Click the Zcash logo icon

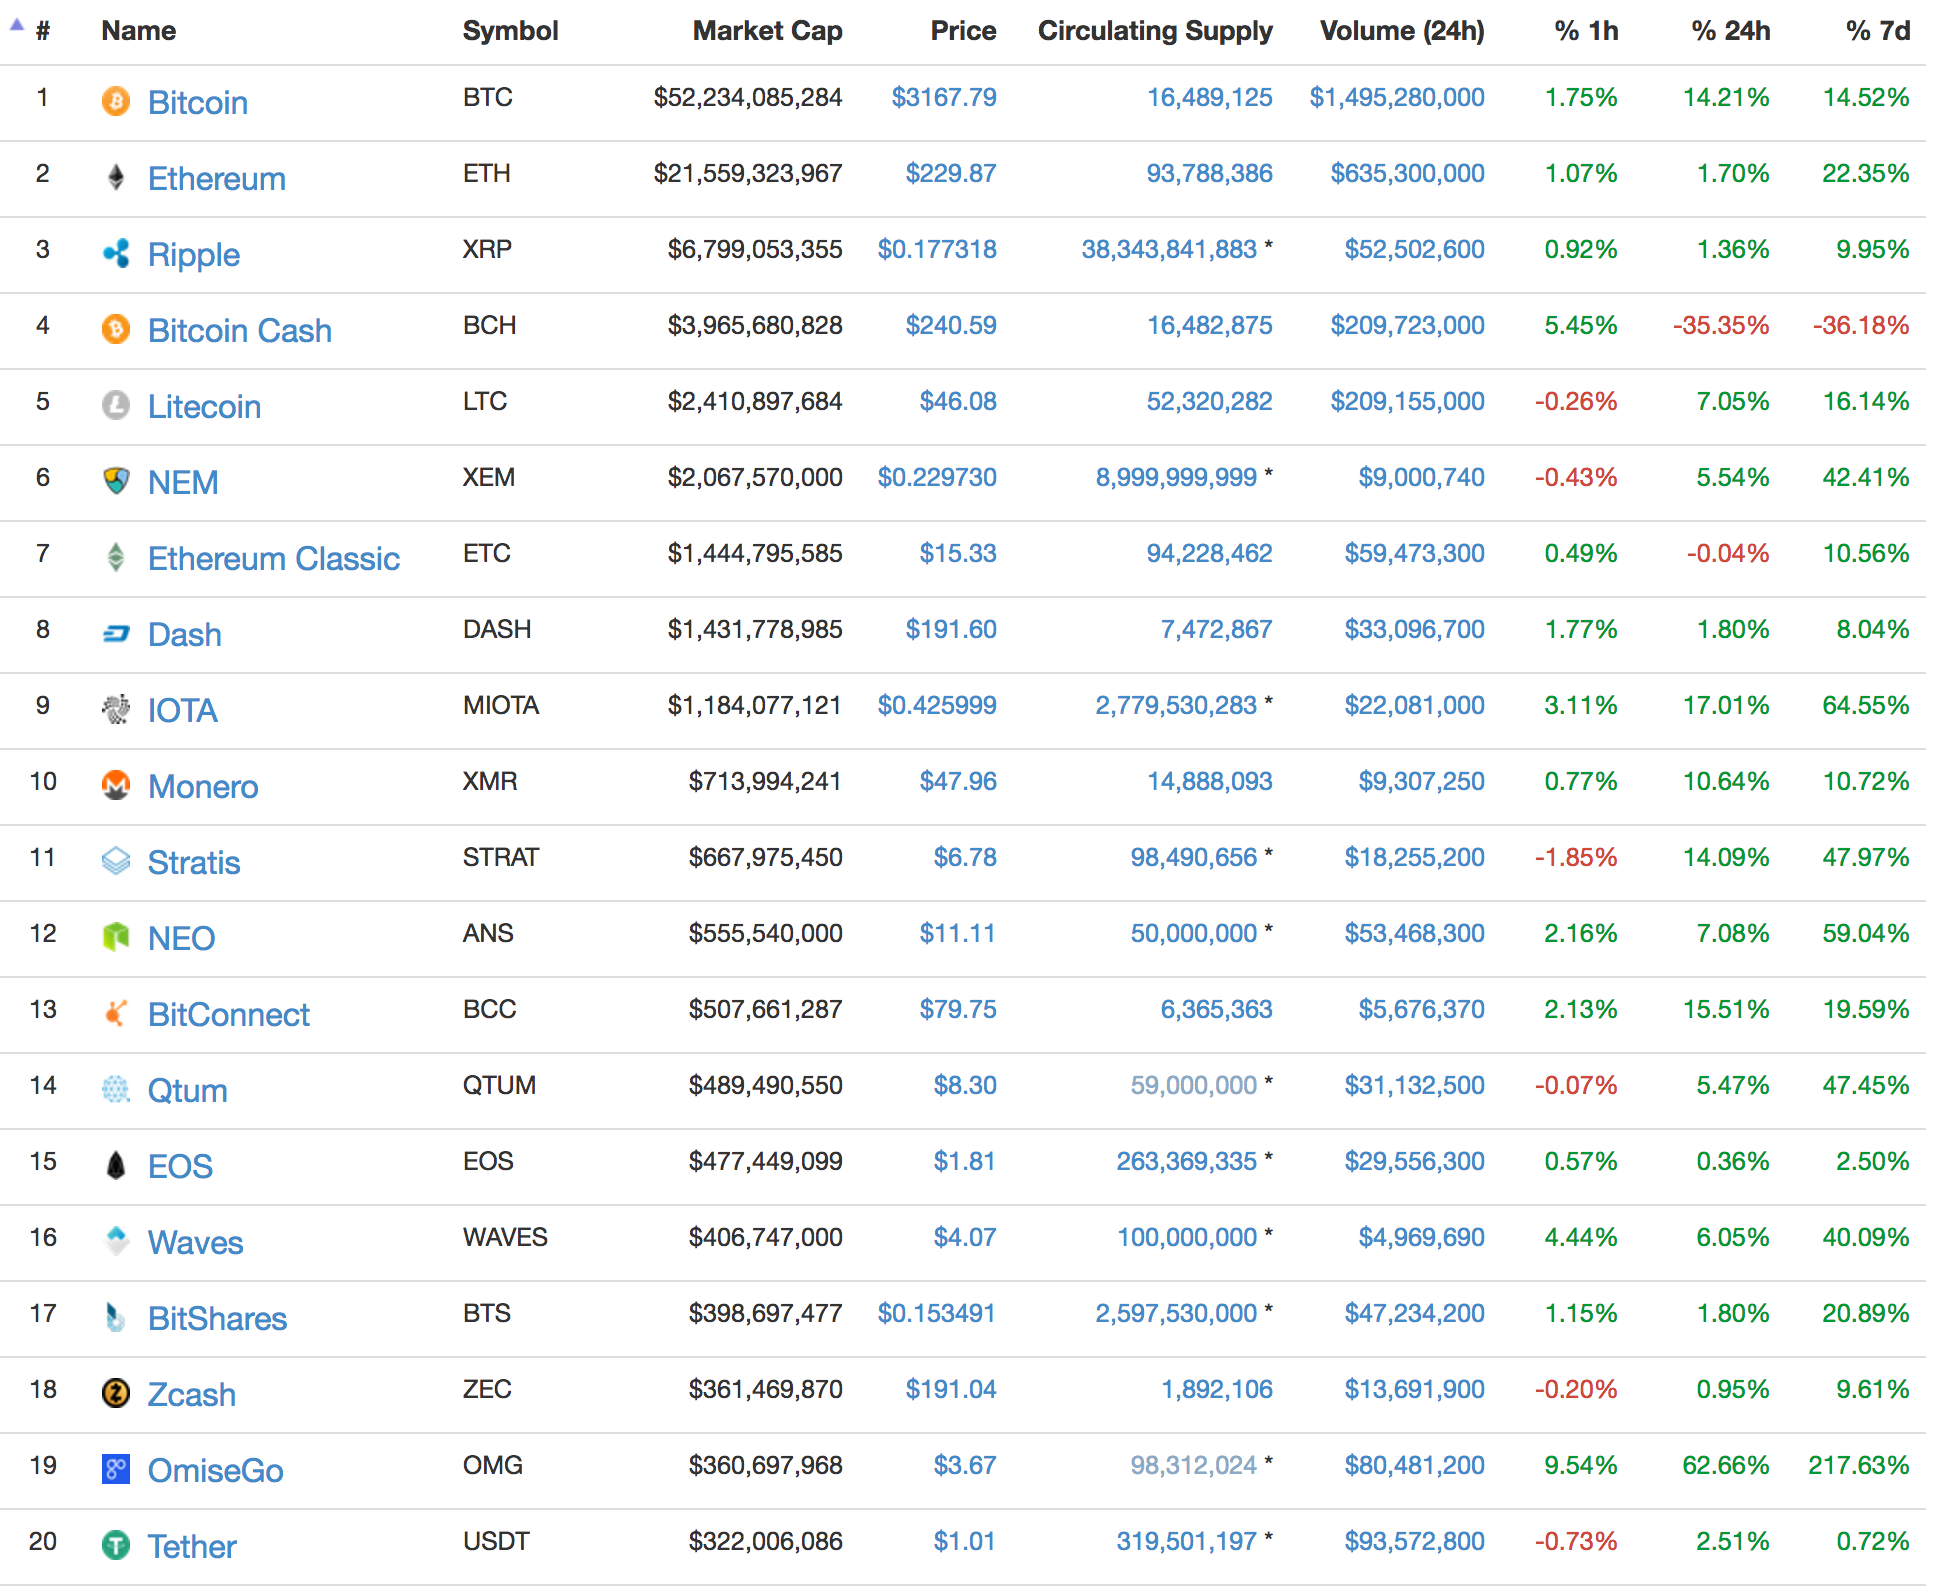pos(116,1393)
